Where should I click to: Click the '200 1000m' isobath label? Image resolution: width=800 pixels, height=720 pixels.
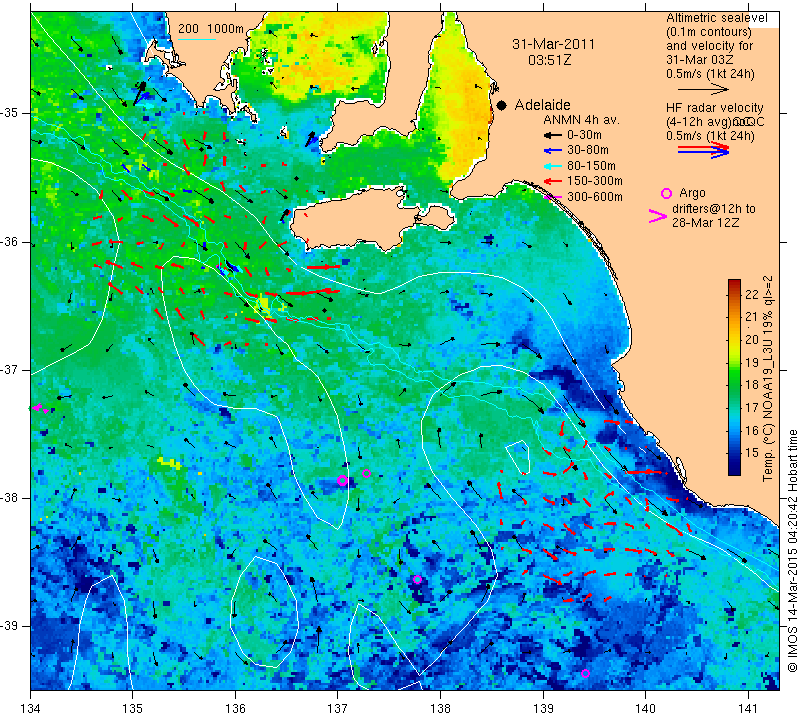point(211,29)
